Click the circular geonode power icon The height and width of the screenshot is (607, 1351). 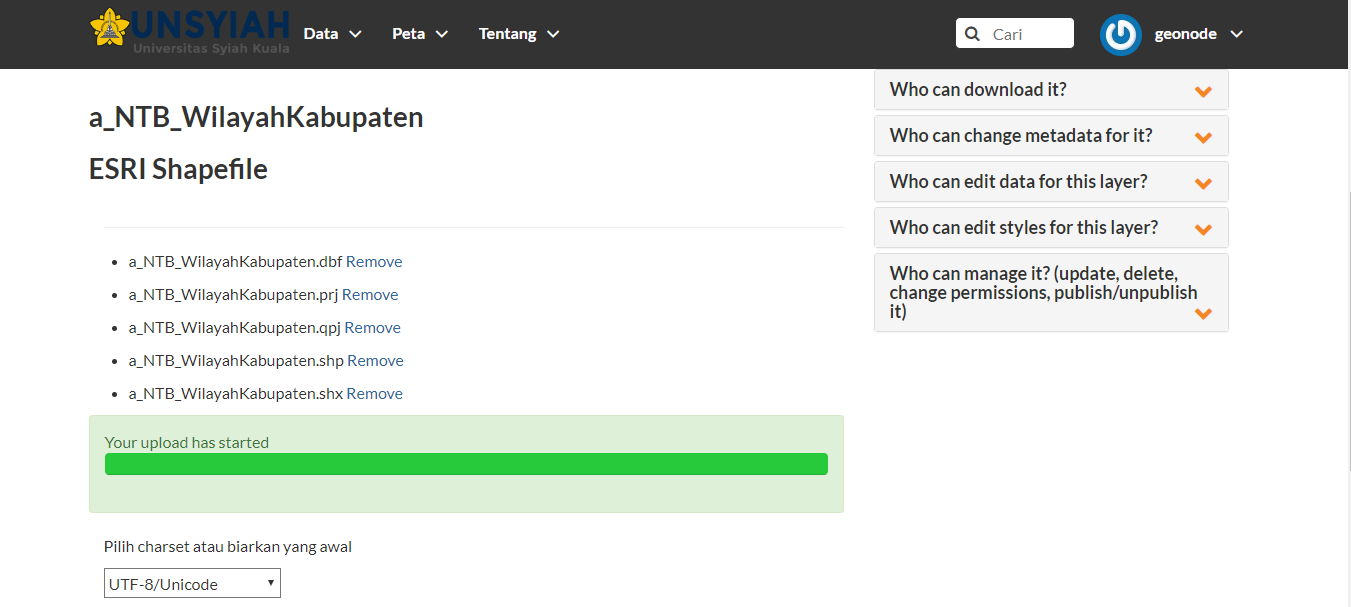pos(1120,34)
